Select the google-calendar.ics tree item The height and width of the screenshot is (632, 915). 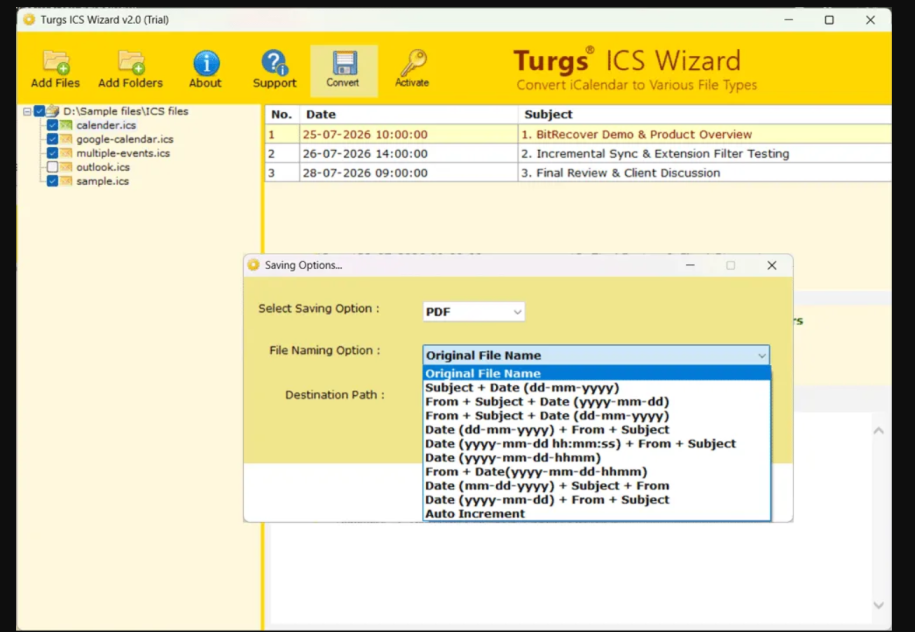(125, 139)
